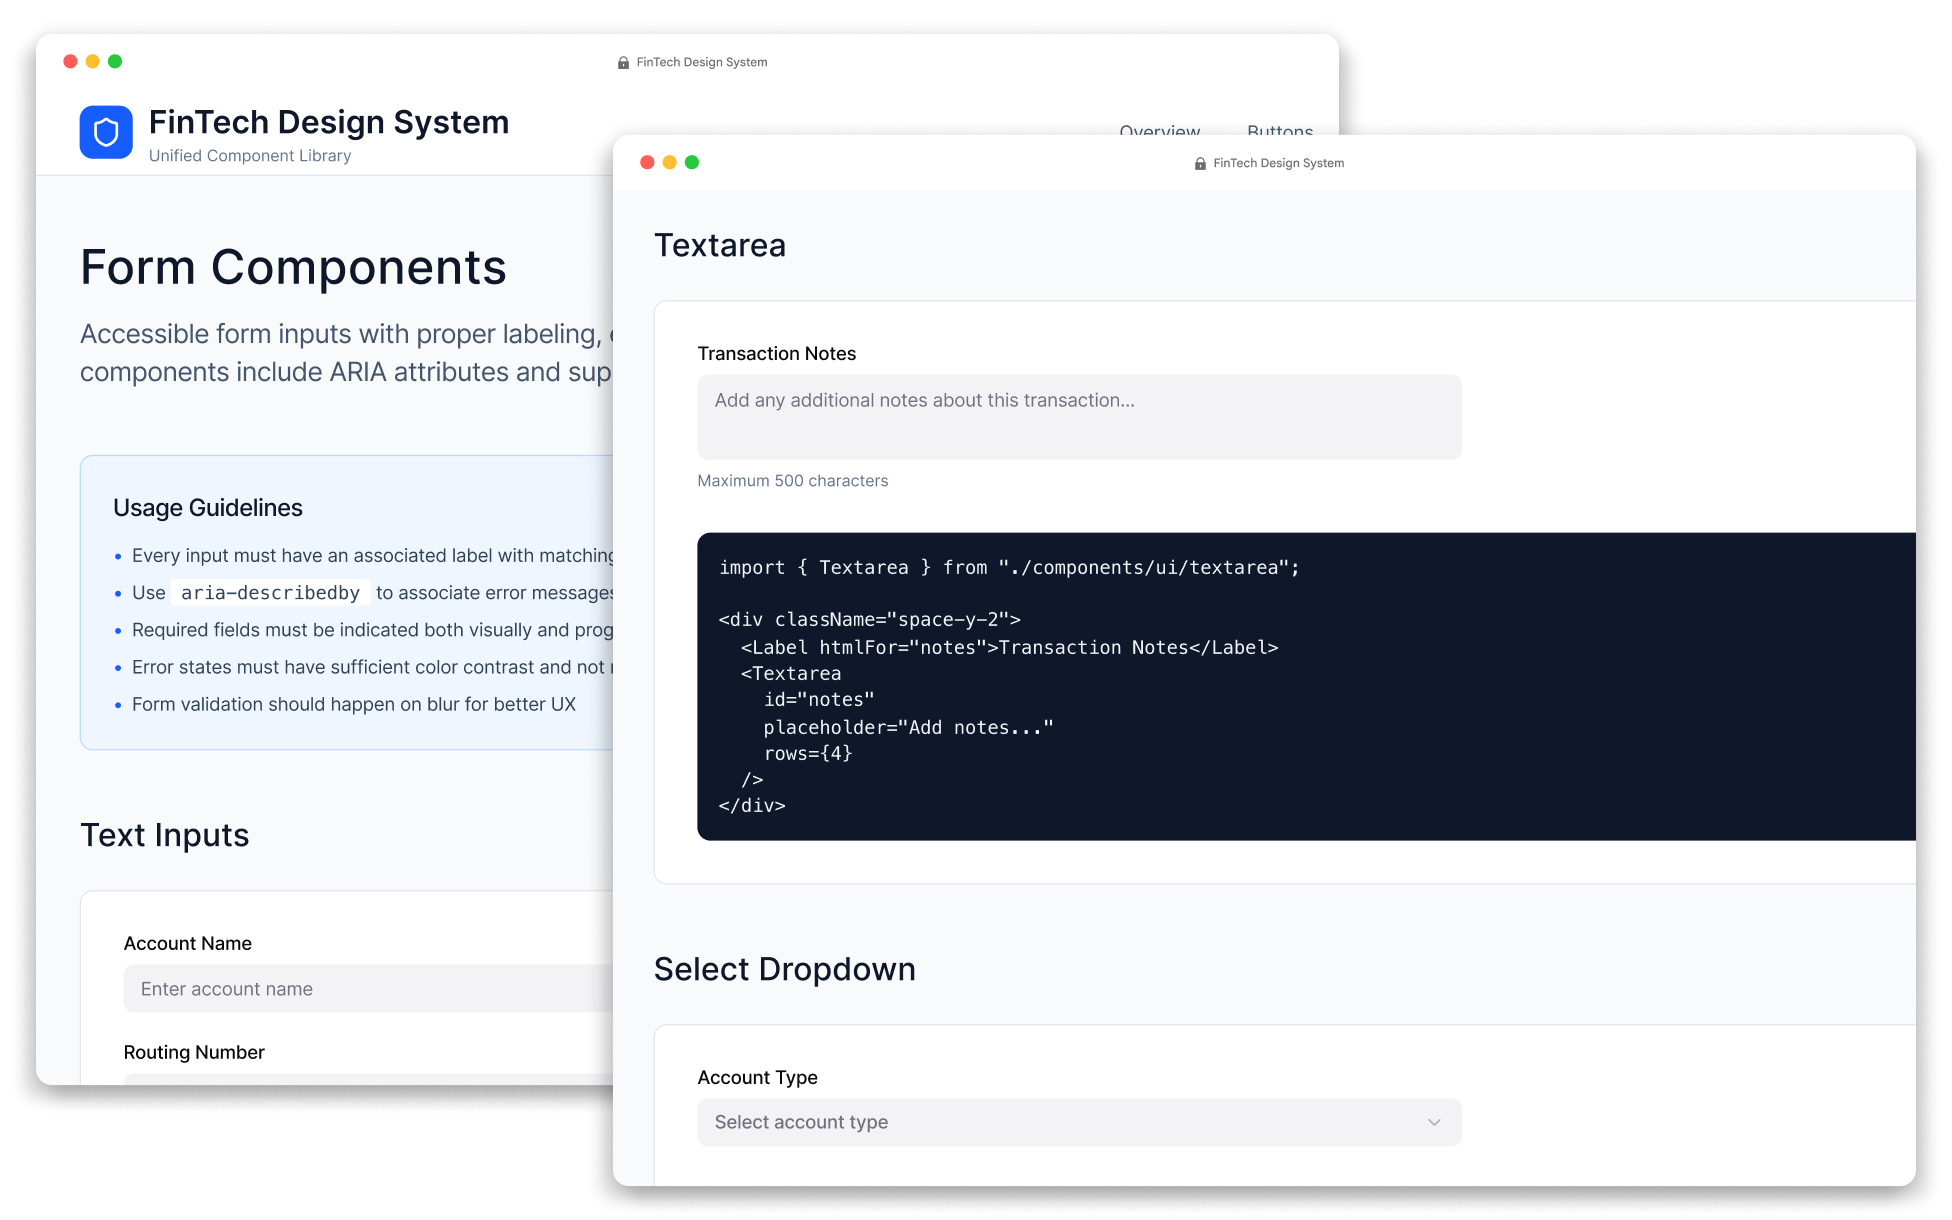Click the Account Type label
The height and width of the screenshot is (1220, 1952).
click(757, 1077)
